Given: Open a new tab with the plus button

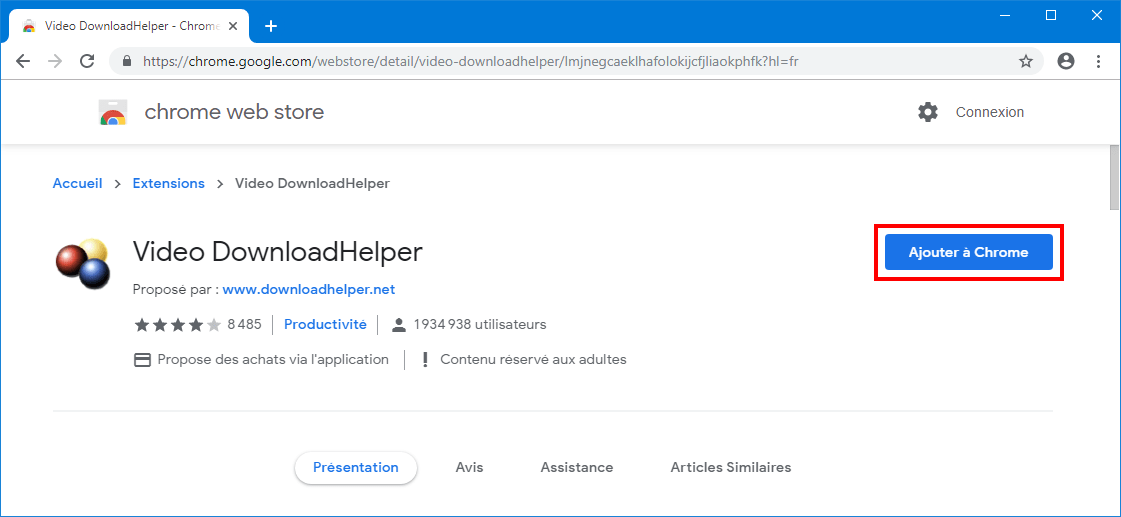Looking at the screenshot, I should click(x=271, y=26).
